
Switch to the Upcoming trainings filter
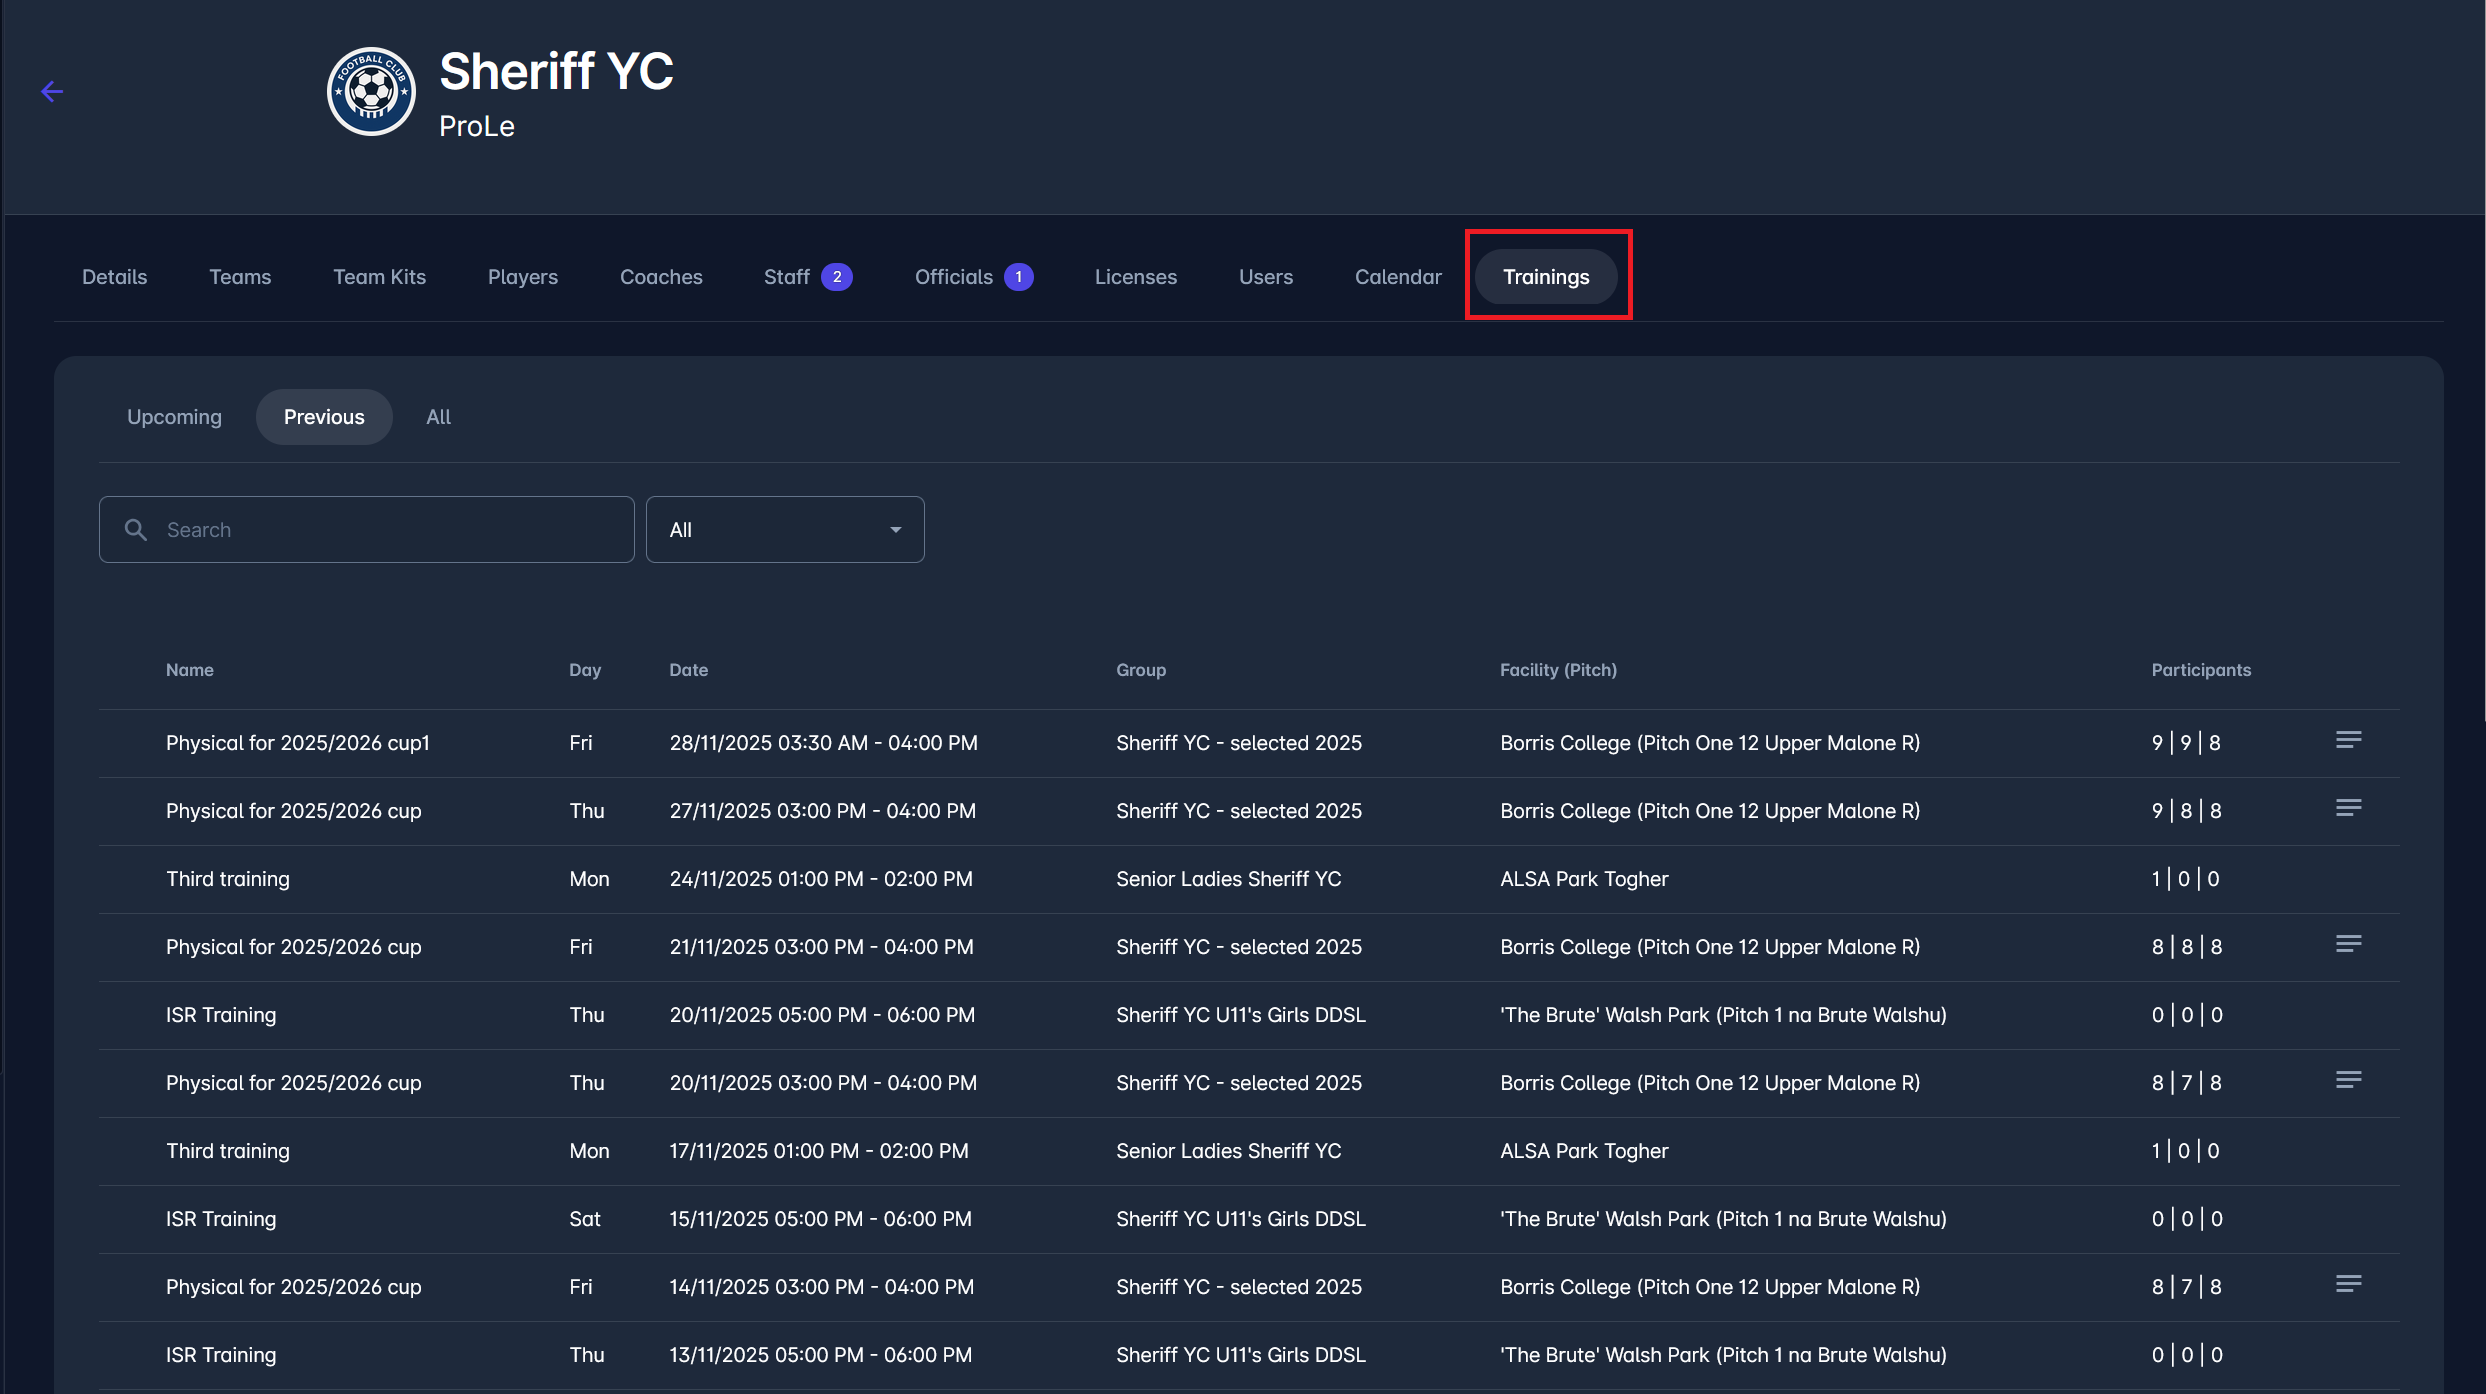[x=174, y=417]
